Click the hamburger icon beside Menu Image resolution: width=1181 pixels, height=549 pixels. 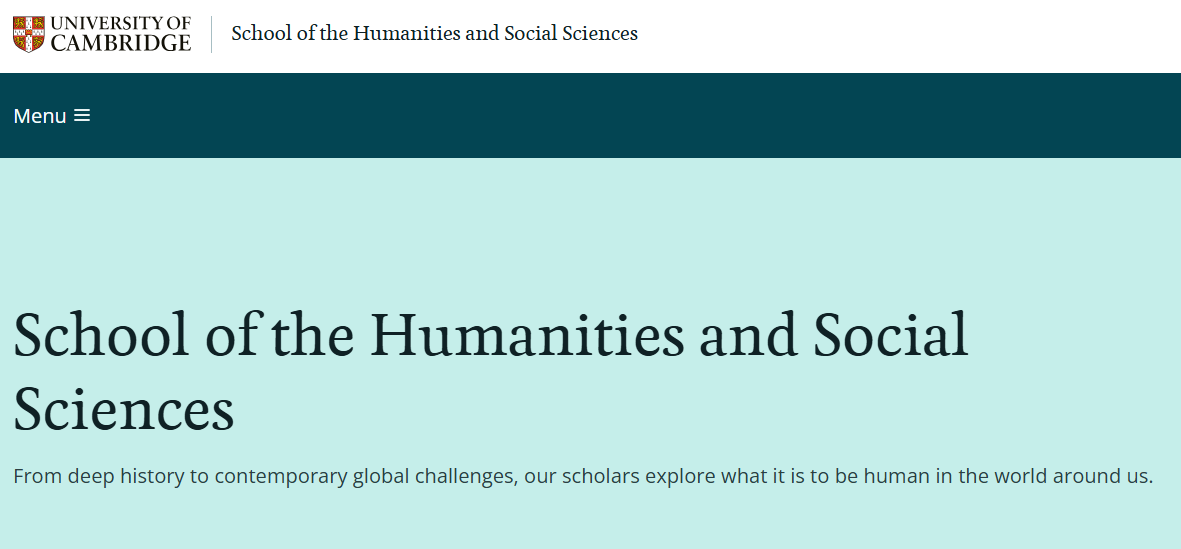coord(82,116)
